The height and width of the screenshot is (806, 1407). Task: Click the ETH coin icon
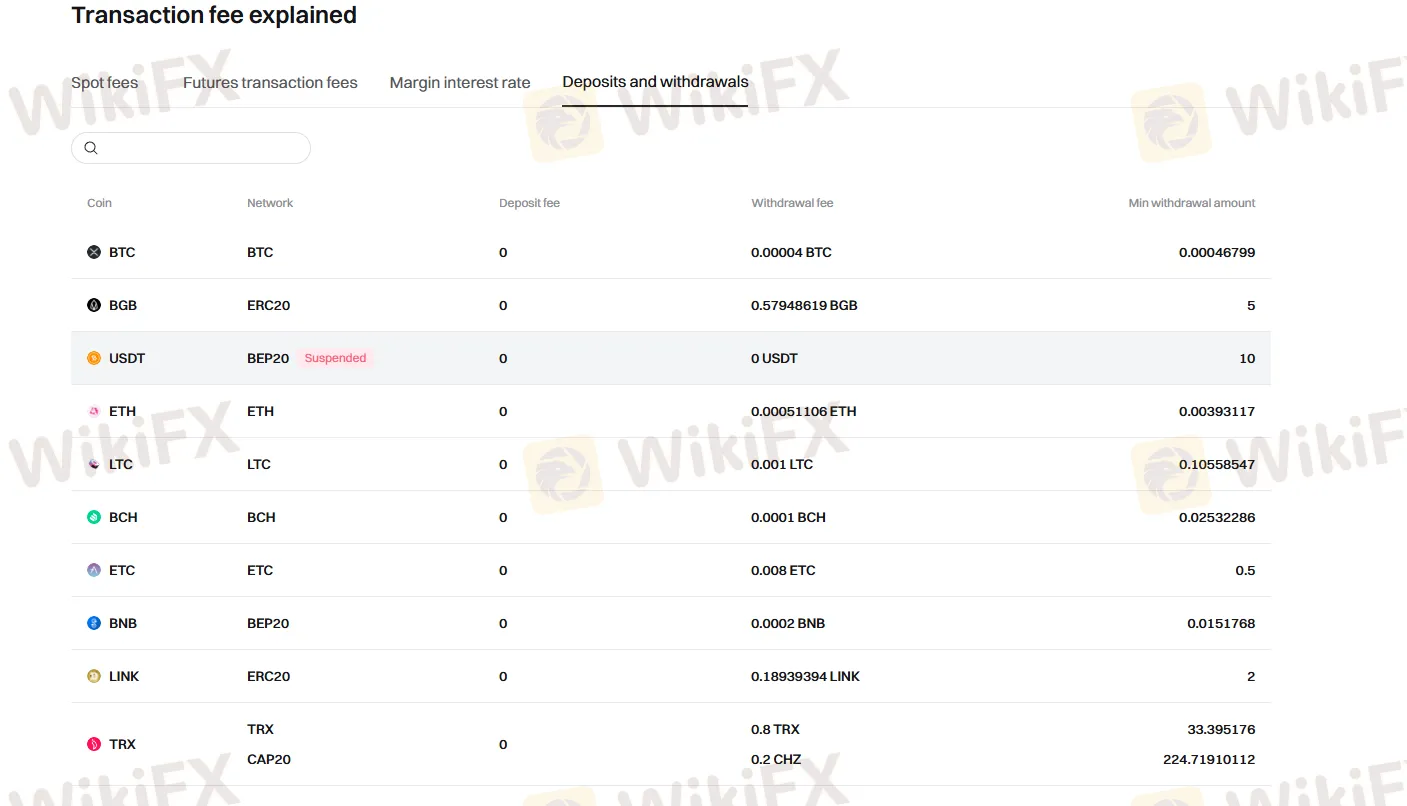pos(94,412)
